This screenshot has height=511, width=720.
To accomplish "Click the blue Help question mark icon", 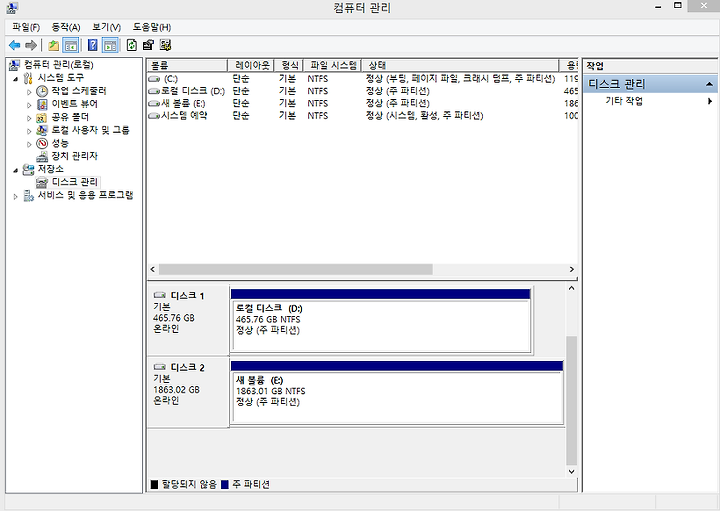I will point(92,45).
